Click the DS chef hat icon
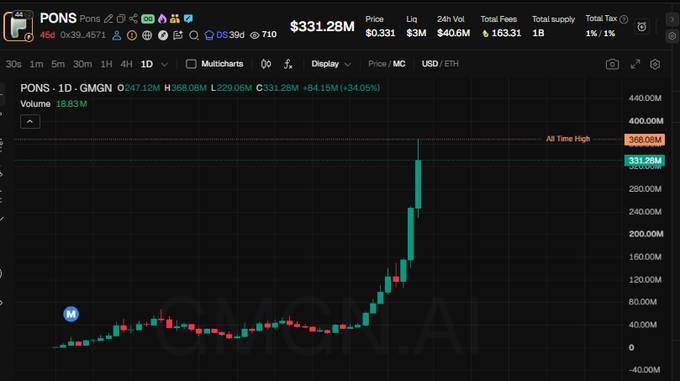The image size is (680, 381). (x=209, y=35)
